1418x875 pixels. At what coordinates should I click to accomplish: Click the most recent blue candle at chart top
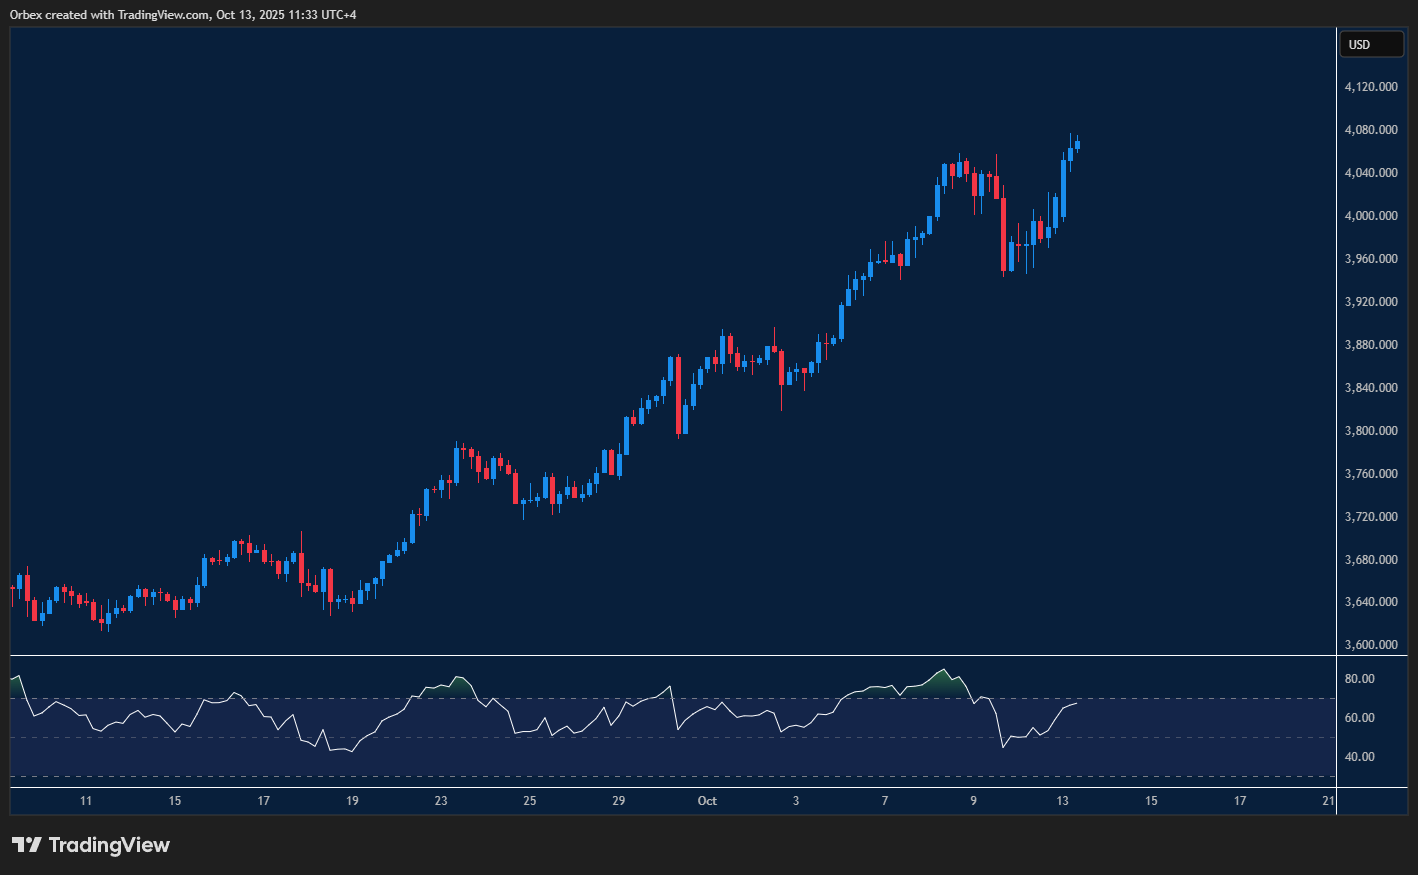1076,145
